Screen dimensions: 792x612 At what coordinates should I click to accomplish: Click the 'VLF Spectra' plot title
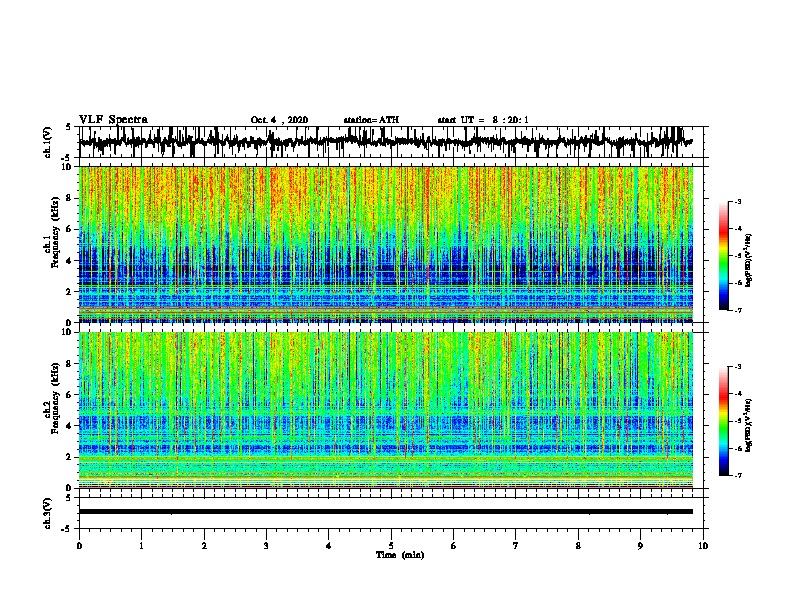[x=113, y=120]
